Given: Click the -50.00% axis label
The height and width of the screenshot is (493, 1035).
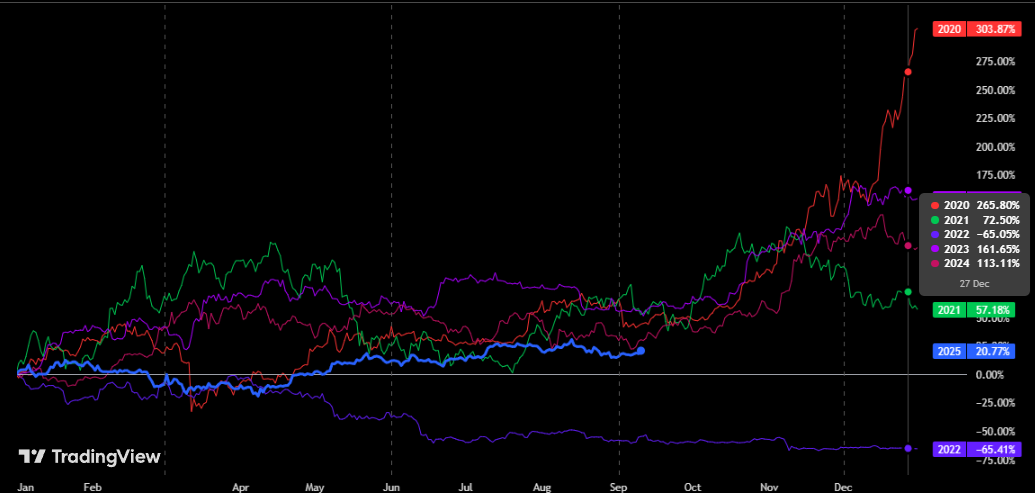Looking at the screenshot, I should (x=993, y=431).
